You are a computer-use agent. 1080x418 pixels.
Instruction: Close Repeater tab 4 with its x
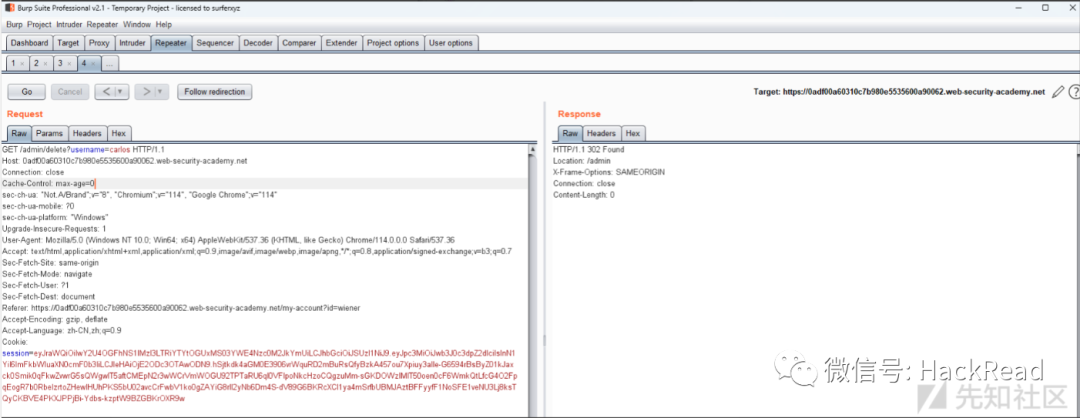click(92, 63)
